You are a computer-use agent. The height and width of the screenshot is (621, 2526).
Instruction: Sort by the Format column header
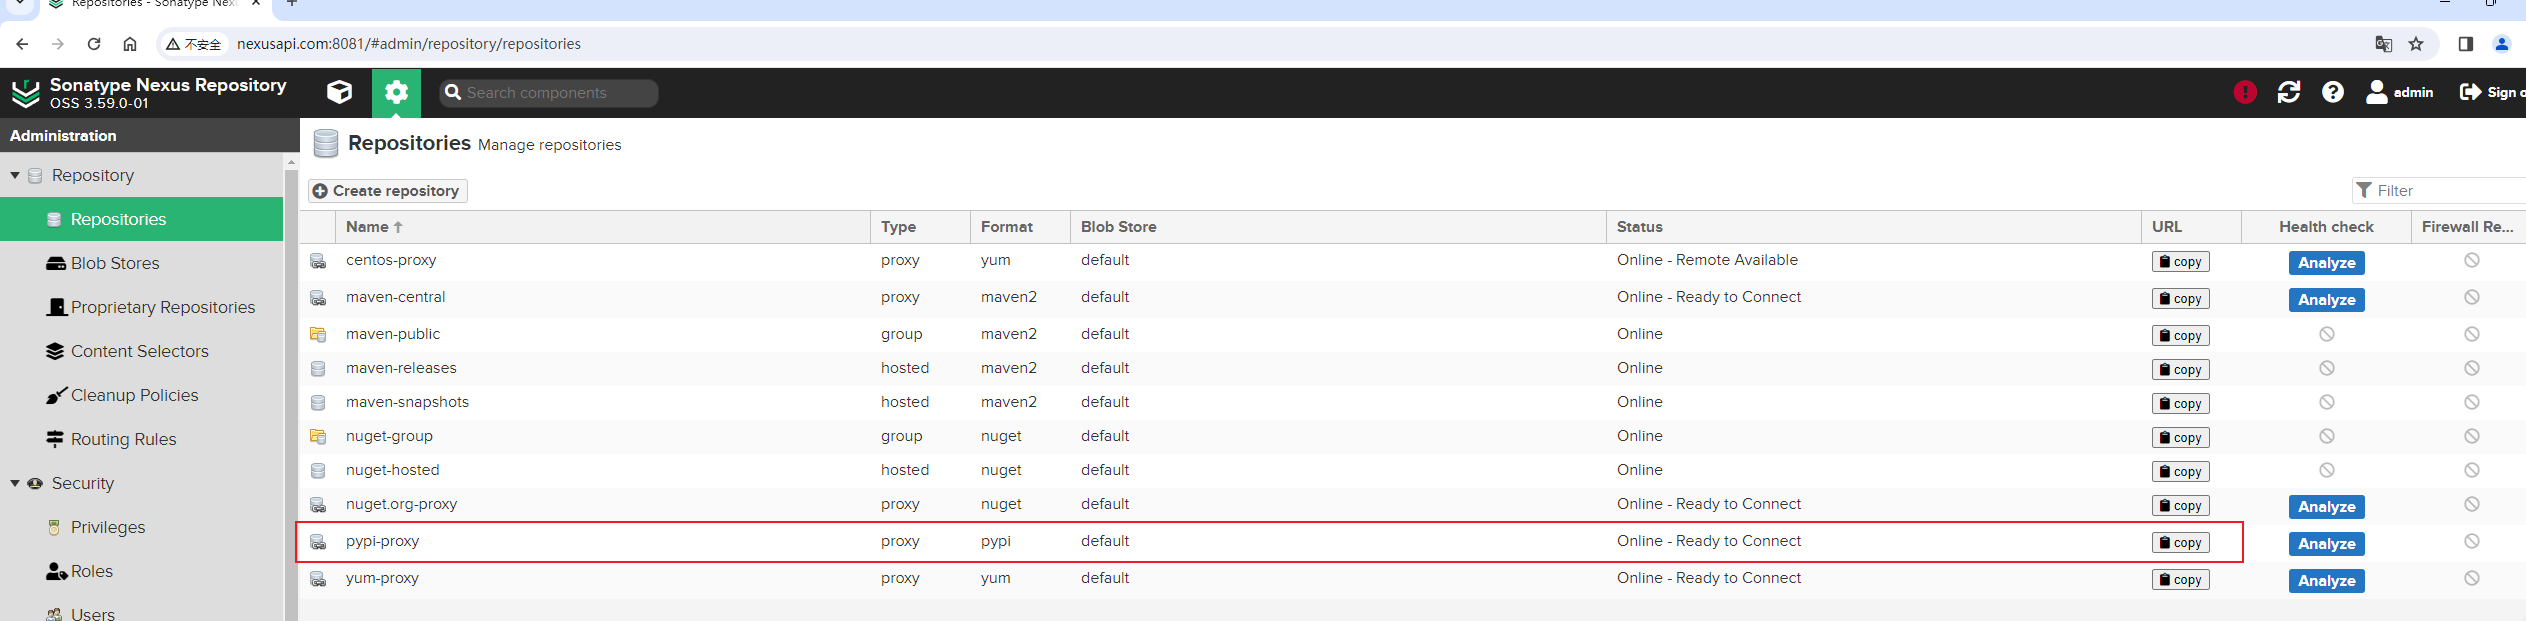pos(1020,227)
